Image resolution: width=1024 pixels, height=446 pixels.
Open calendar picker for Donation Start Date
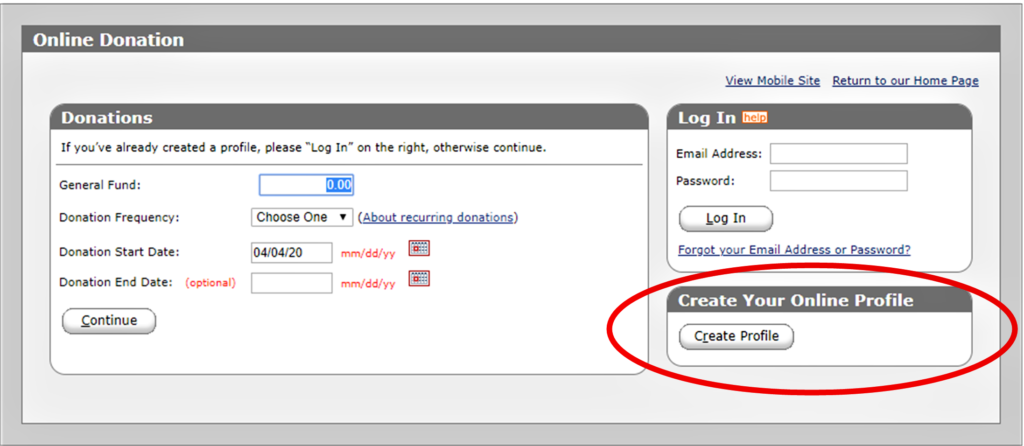tap(419, 248)
